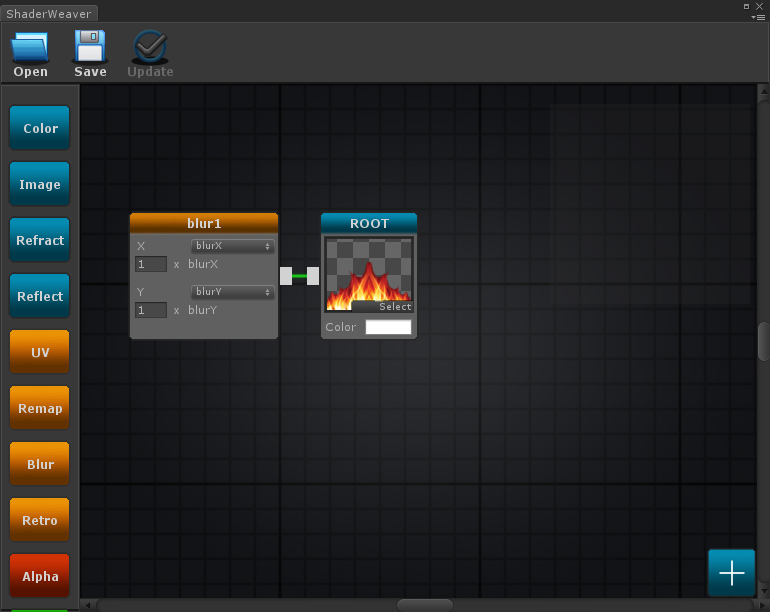Click the Update checkmark icon
Screen dimensions: 770x612
pyautogui.click(x=150, y=47)
